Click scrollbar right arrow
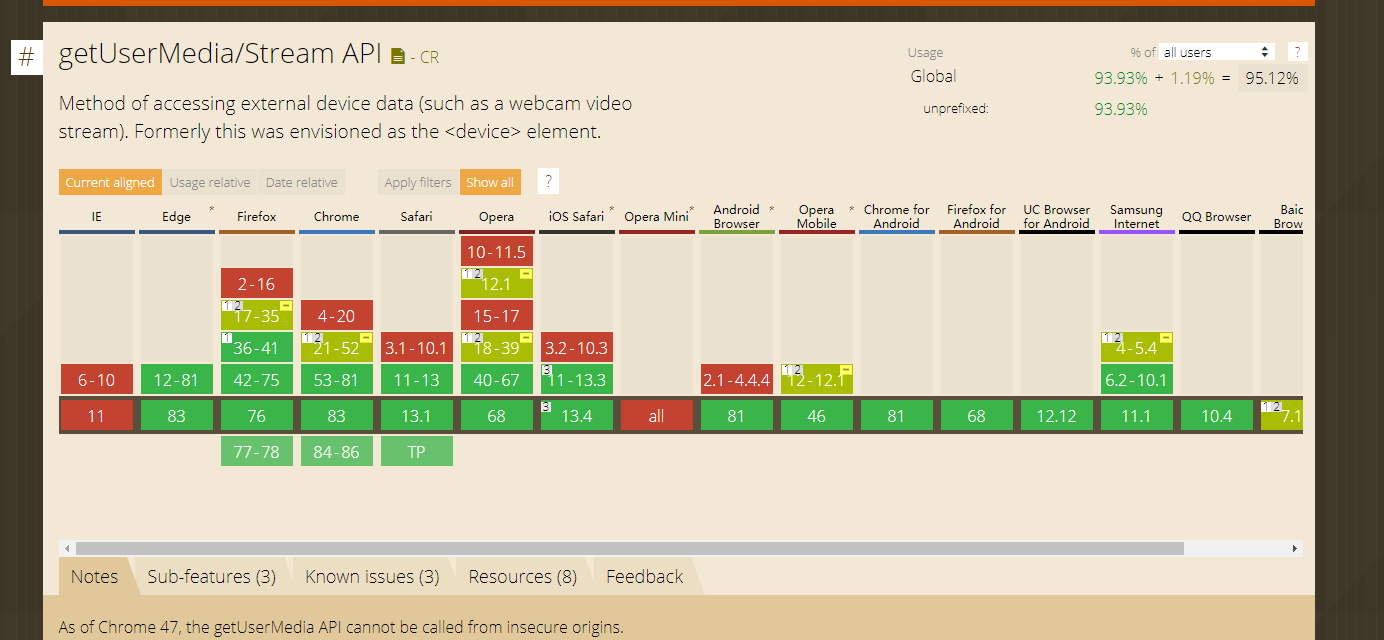Viewport: 1384px width, 640px height. [x=1296, y=549]
